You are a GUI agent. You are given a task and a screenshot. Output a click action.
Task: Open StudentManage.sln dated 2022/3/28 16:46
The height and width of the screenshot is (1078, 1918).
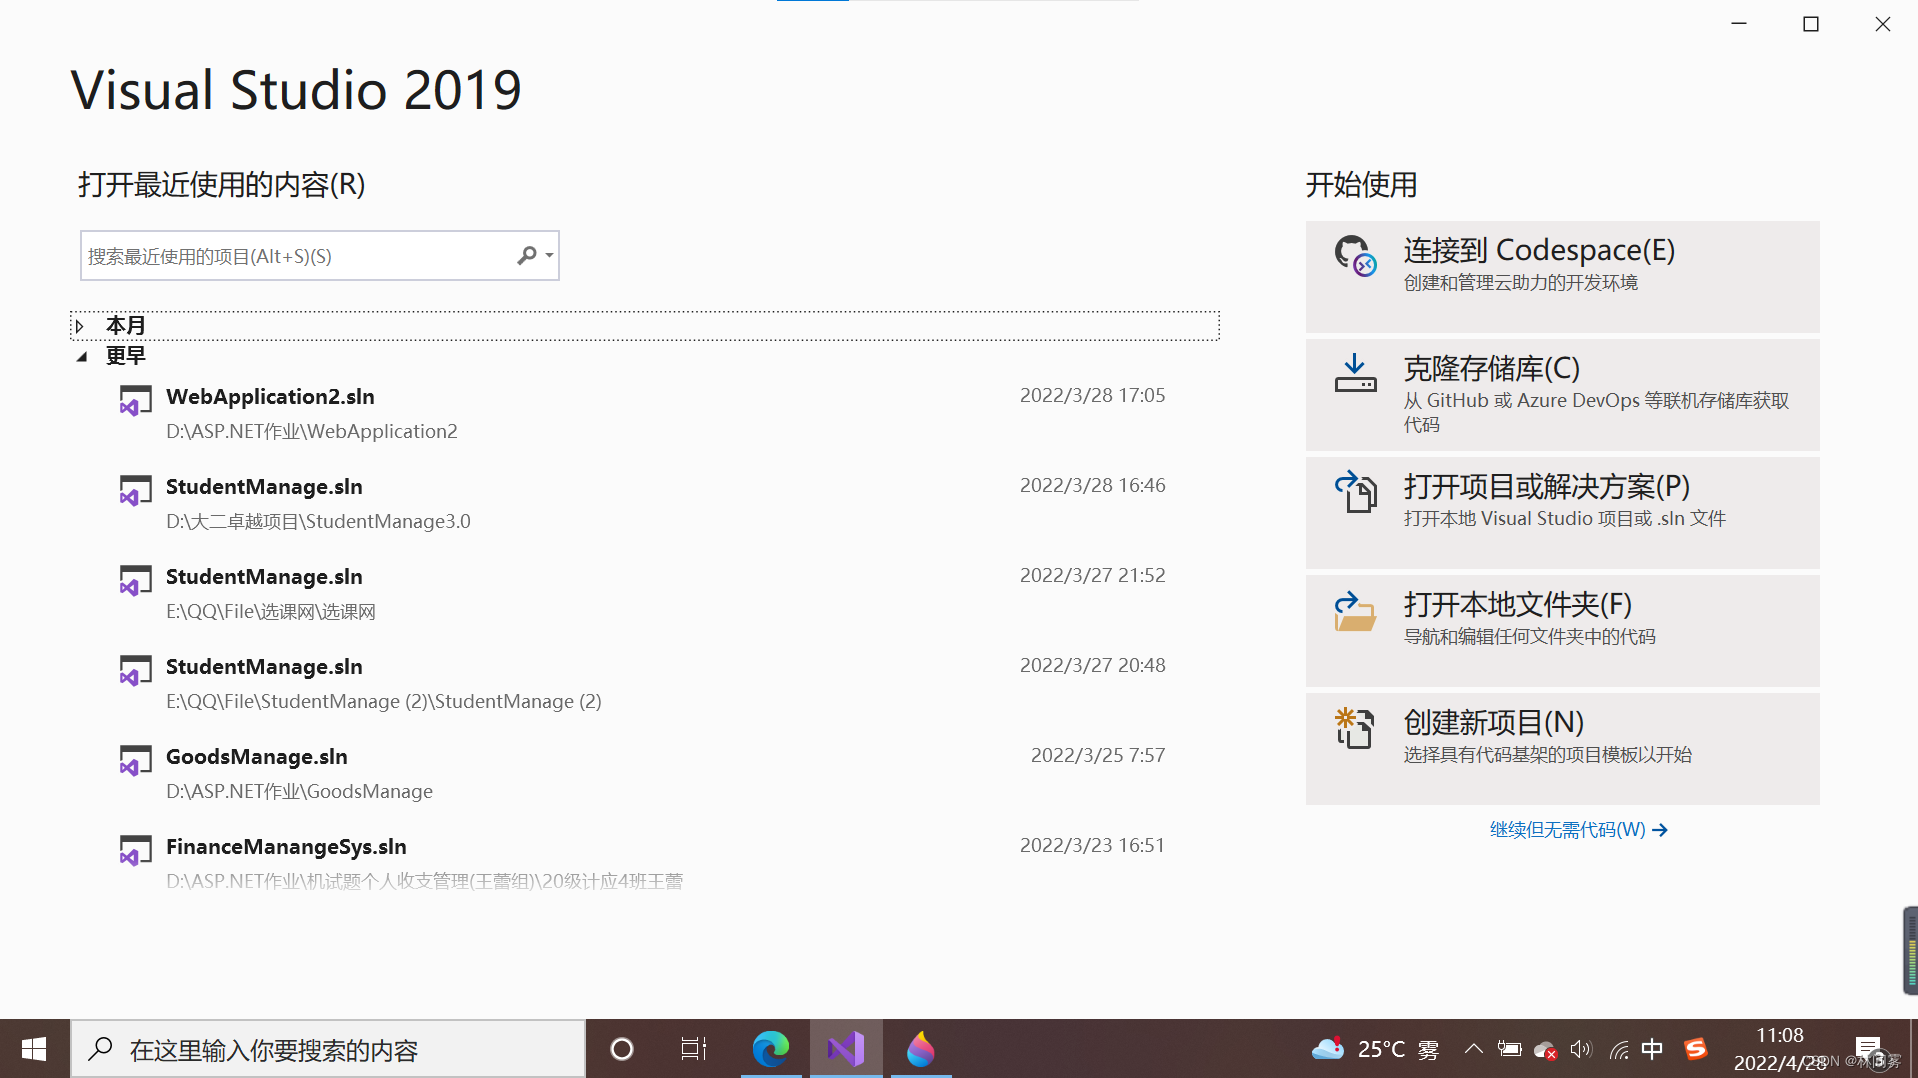click(644, 504)
